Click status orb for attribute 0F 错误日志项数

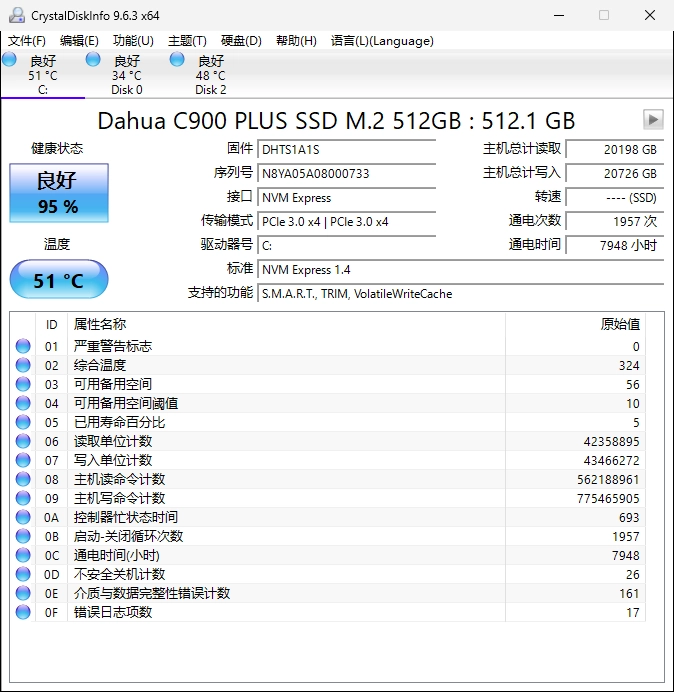(23, 612)
